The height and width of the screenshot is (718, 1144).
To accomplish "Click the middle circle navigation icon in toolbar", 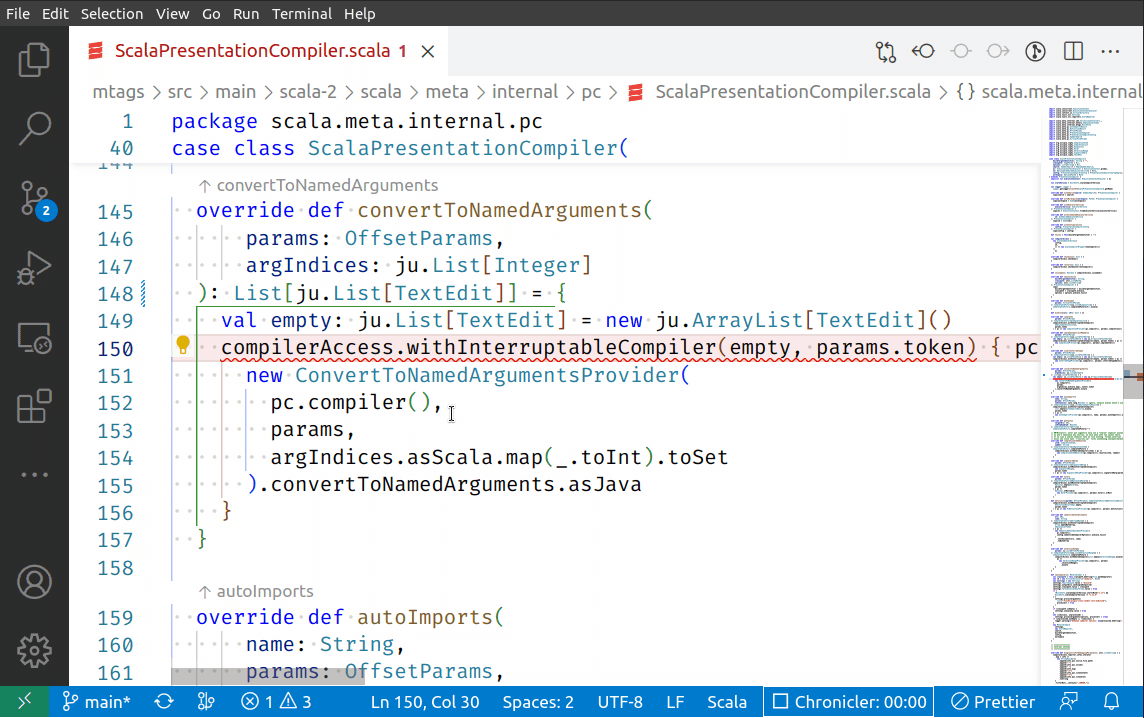I will (x=961, y=51).
